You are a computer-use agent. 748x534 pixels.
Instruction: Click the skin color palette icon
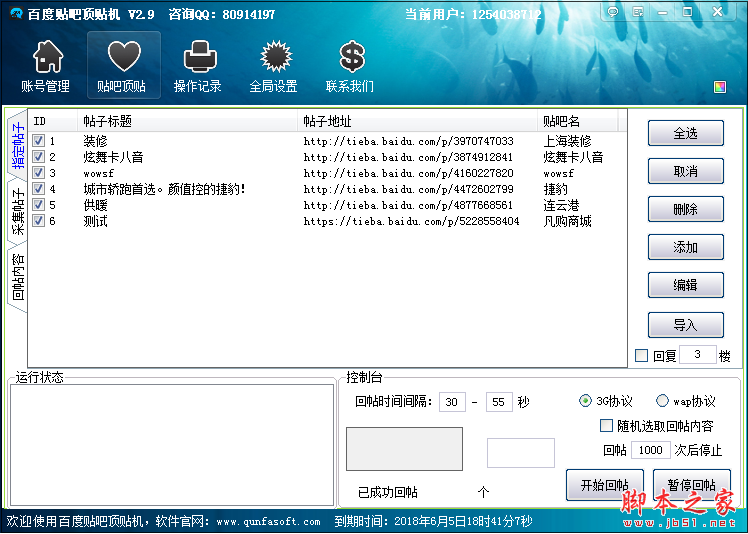point(719,86)
